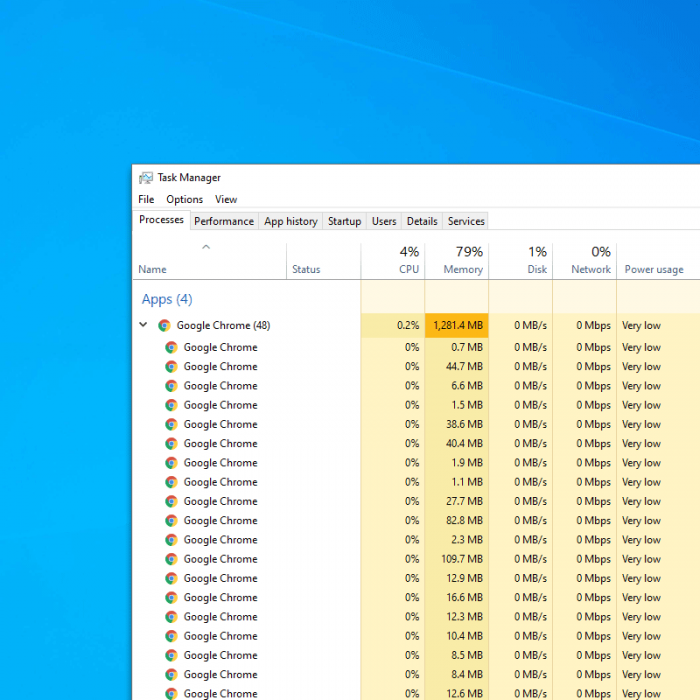Click the Task Manager title bar icon
This screenshot has height=700, width=700.
[x=146, y=178]
